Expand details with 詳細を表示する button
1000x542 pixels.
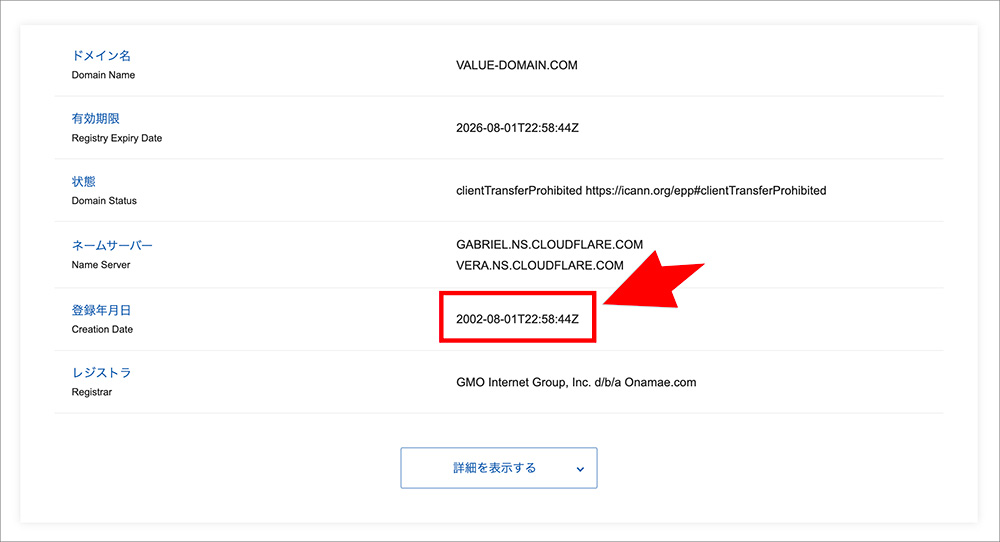point(499,468)
